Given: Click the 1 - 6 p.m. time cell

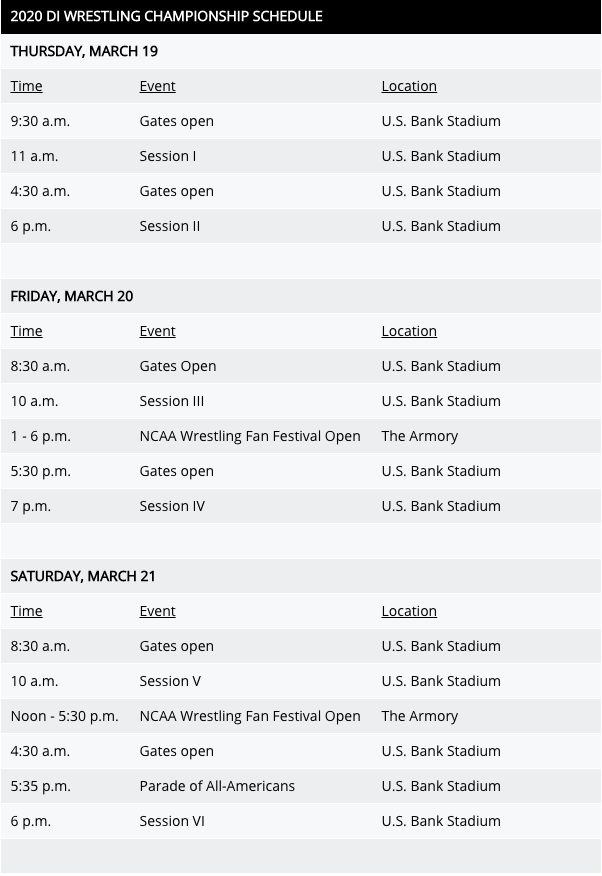Looking at the screenshot, I should 40,436.
